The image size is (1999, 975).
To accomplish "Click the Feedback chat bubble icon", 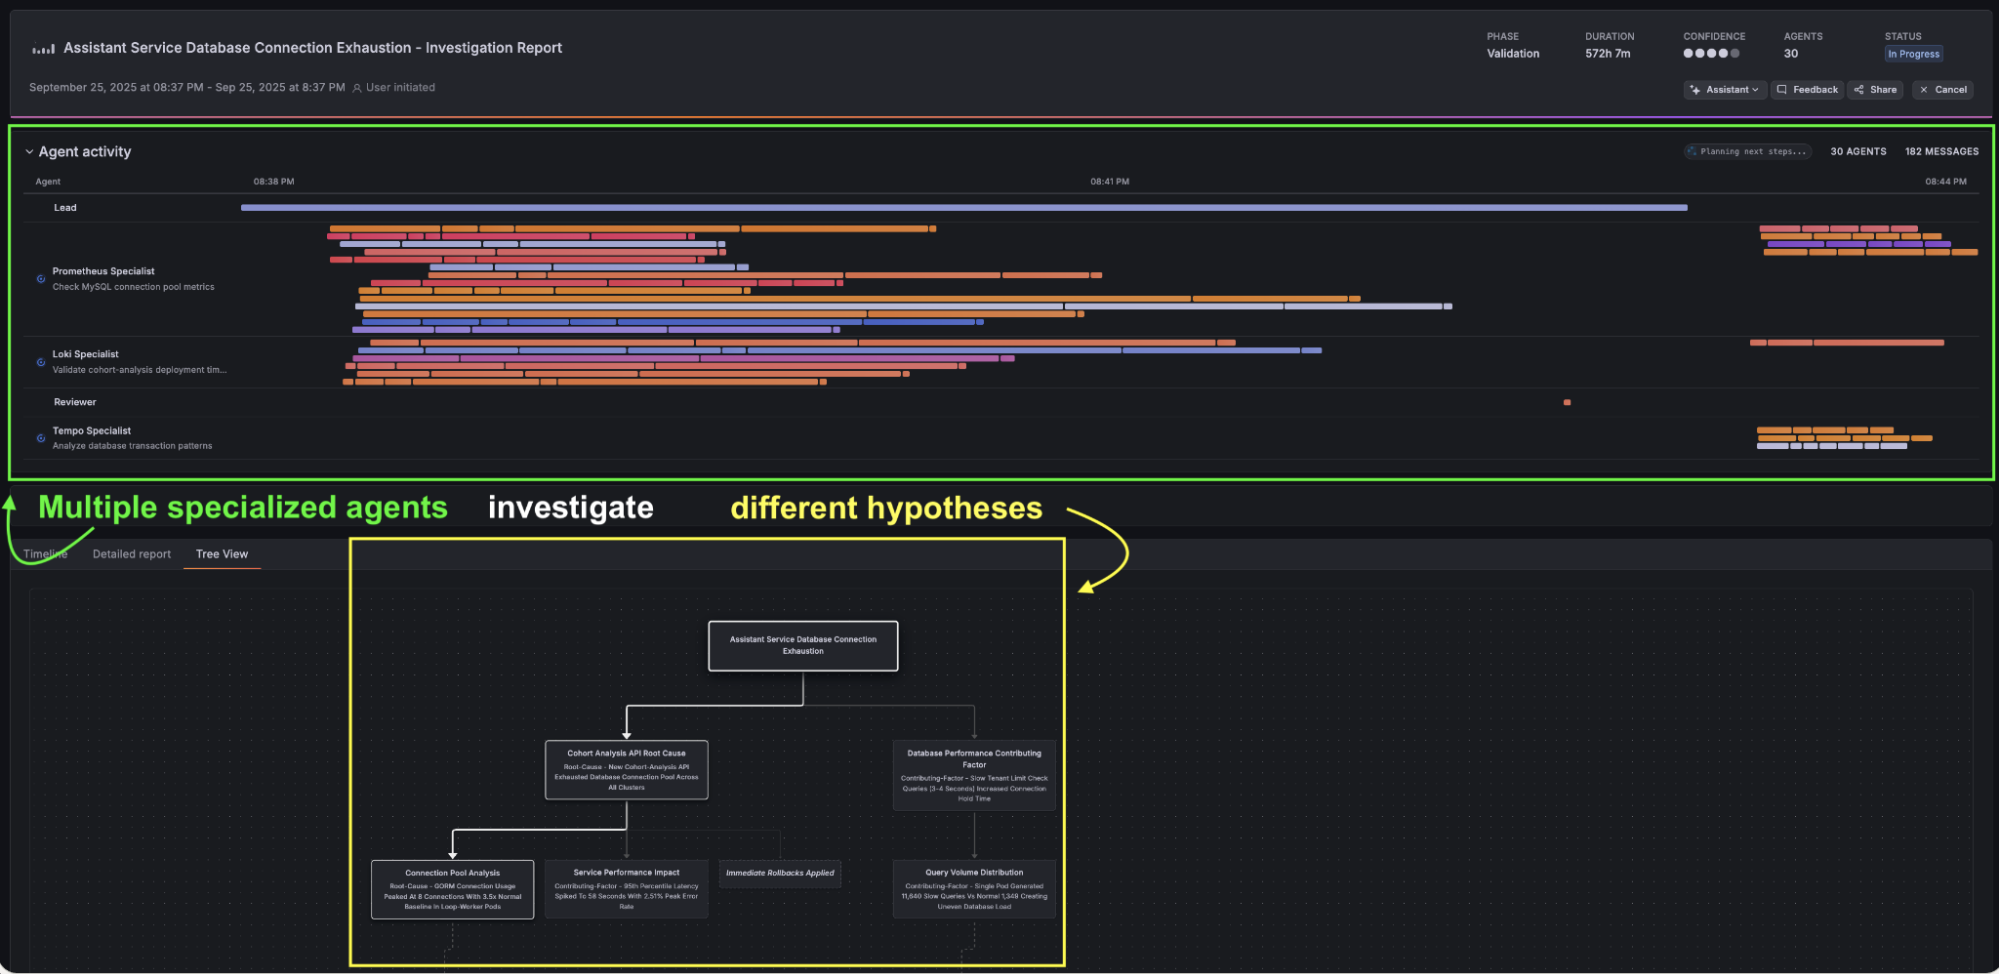I will (1781, 89).
